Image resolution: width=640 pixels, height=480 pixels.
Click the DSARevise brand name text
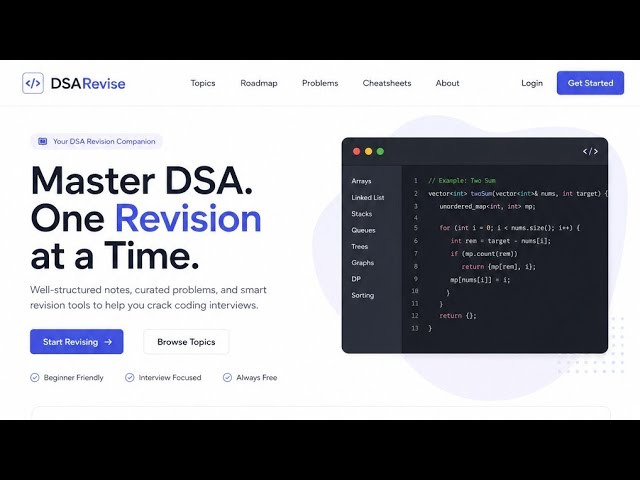click(88, 83)
